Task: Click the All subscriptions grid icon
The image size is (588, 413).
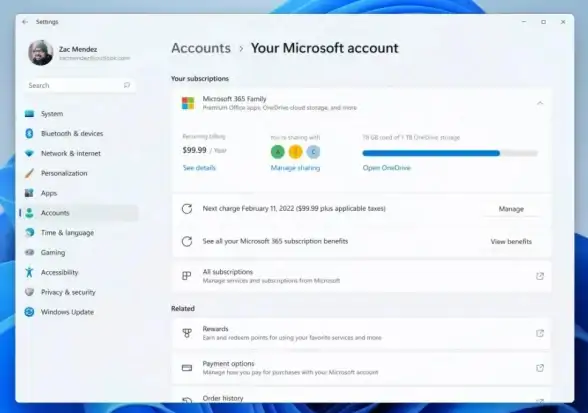Action: click(187, 276)
